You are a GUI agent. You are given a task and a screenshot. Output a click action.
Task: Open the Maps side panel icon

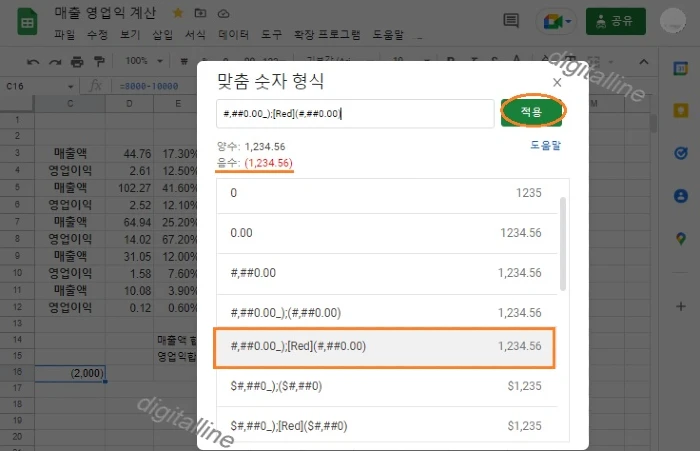coord(680,238)
